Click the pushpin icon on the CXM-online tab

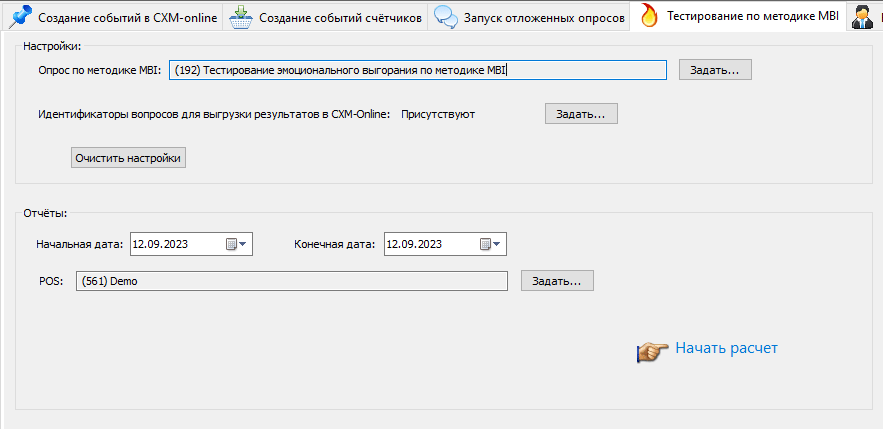coord(20,17)
